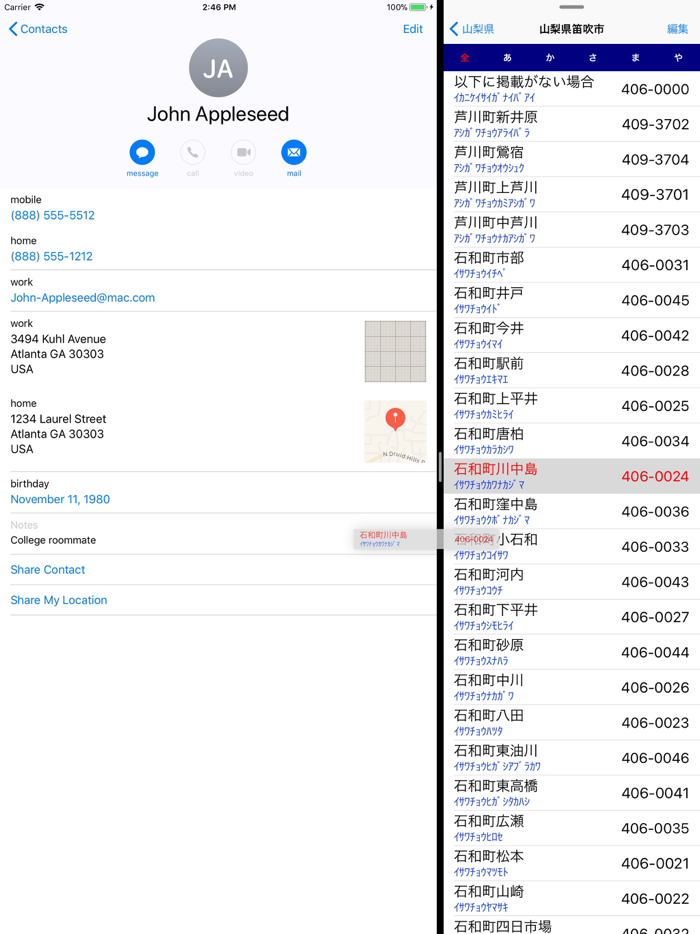
Task: Select row 芦川町中芦川
Action: click(572, 229)
